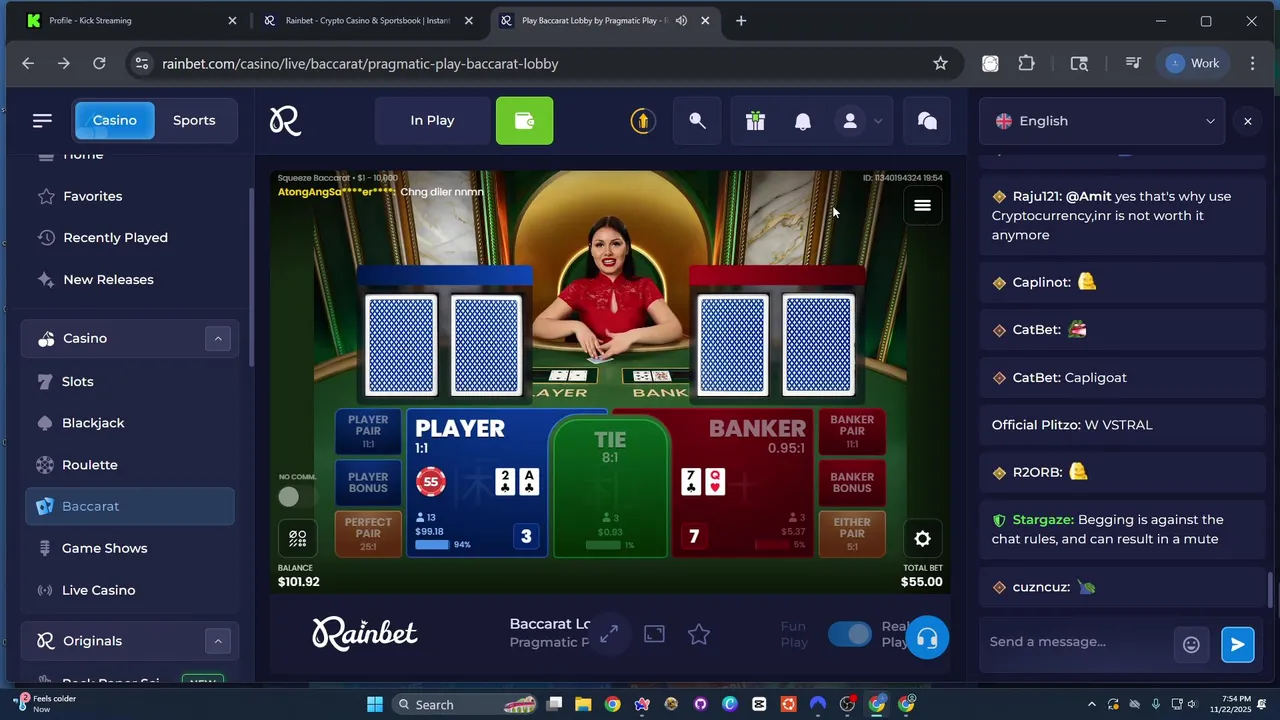The width and height of the screenshot is (1280, 720).
Task: Reload the page
Action: click(99, 63)
